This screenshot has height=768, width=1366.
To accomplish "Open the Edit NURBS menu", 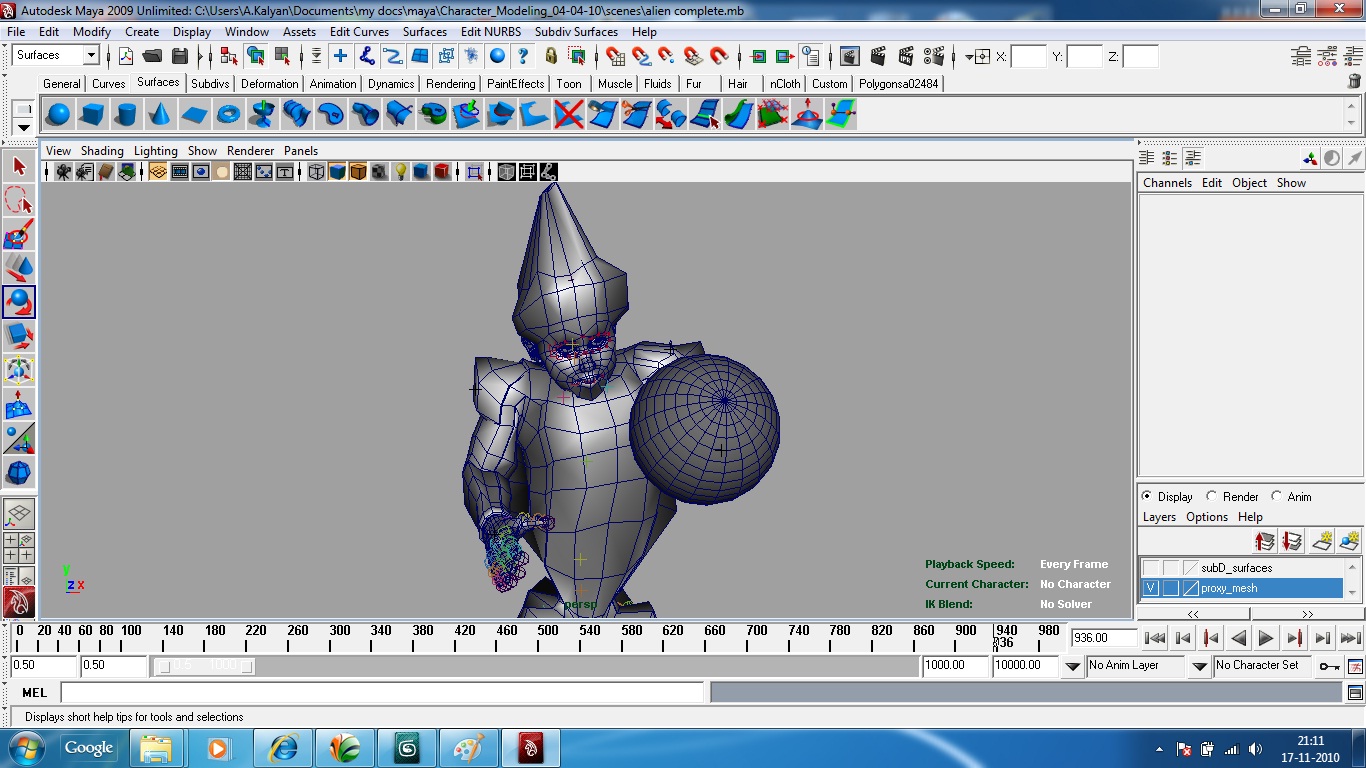I will [x=490, y=32].
